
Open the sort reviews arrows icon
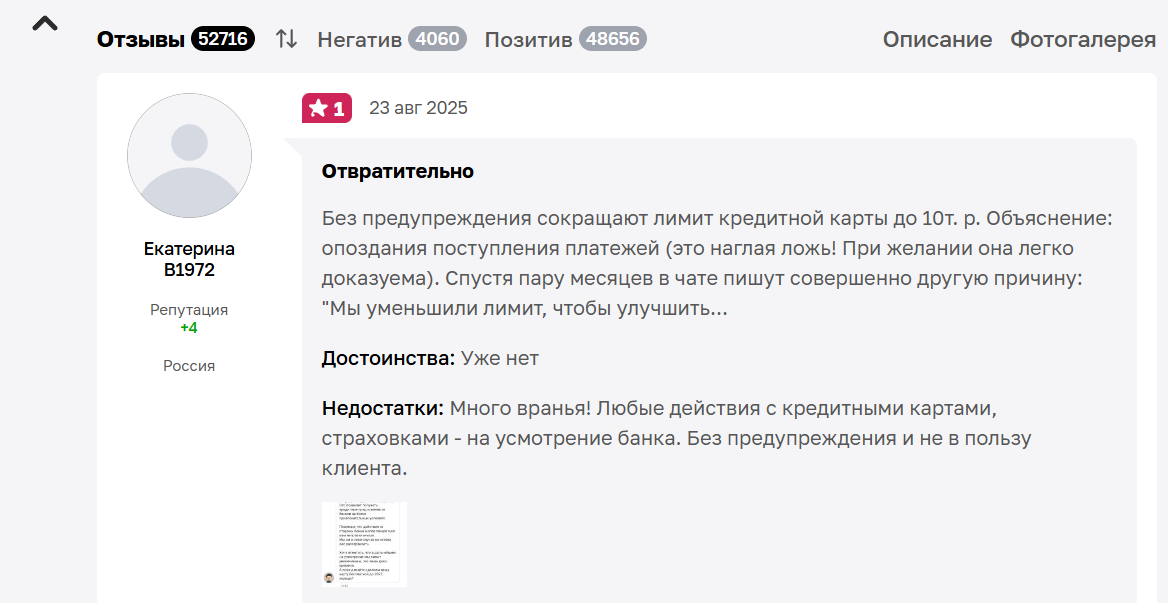coord(287,39)
